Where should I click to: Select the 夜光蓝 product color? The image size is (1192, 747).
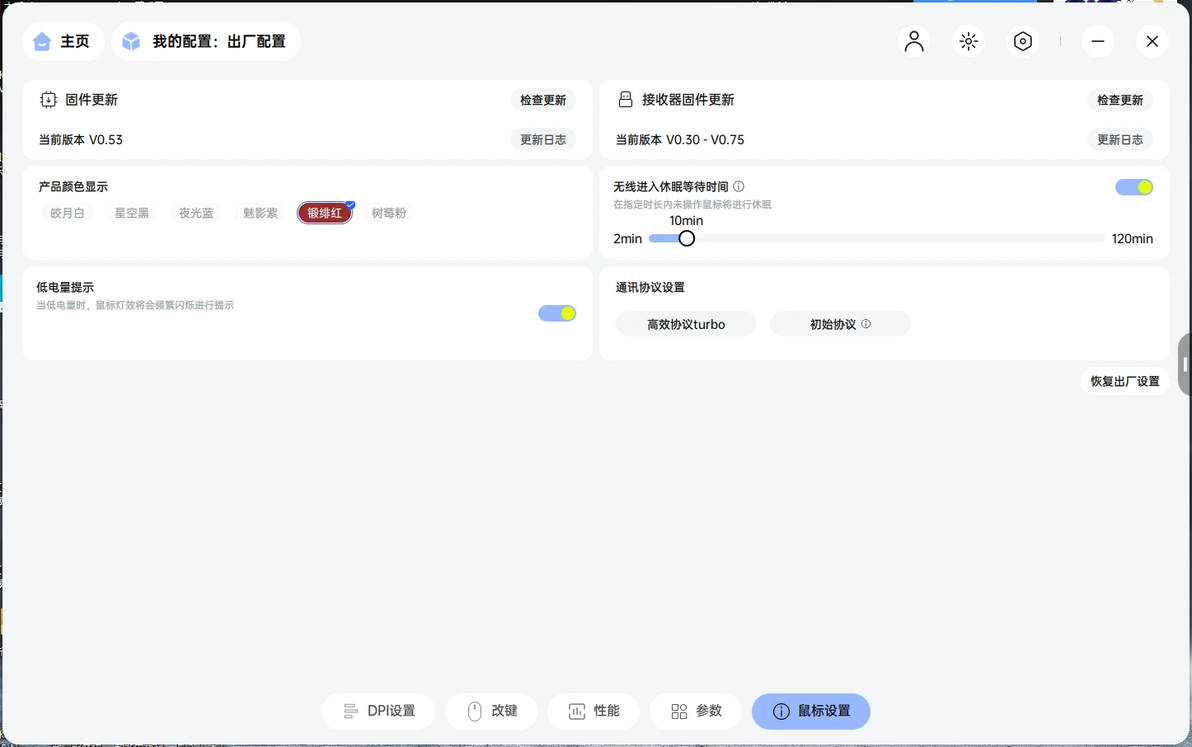(196, 213)
